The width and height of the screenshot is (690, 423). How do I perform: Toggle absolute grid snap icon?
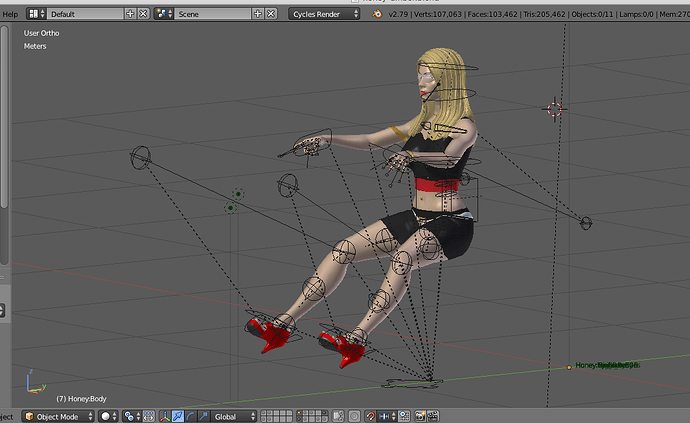pyautogui.click(x=404, y=416)
